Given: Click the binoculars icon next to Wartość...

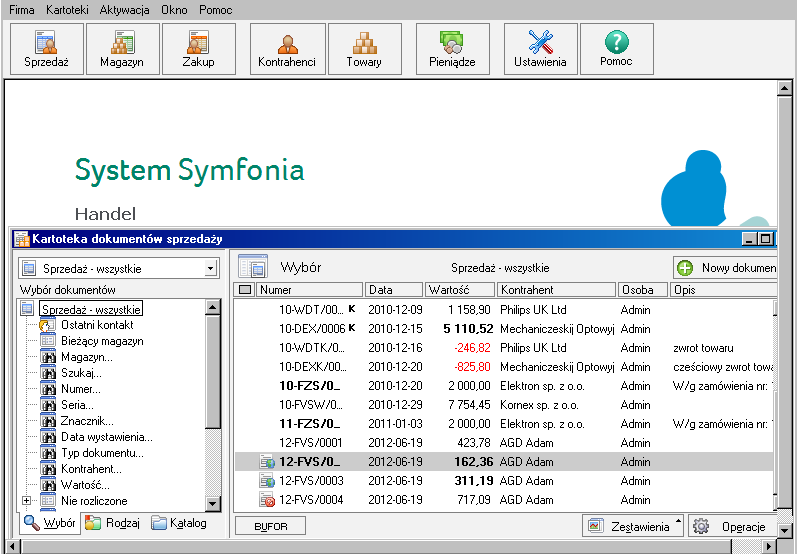Looking at the screenshot, I should click(48, 485).
